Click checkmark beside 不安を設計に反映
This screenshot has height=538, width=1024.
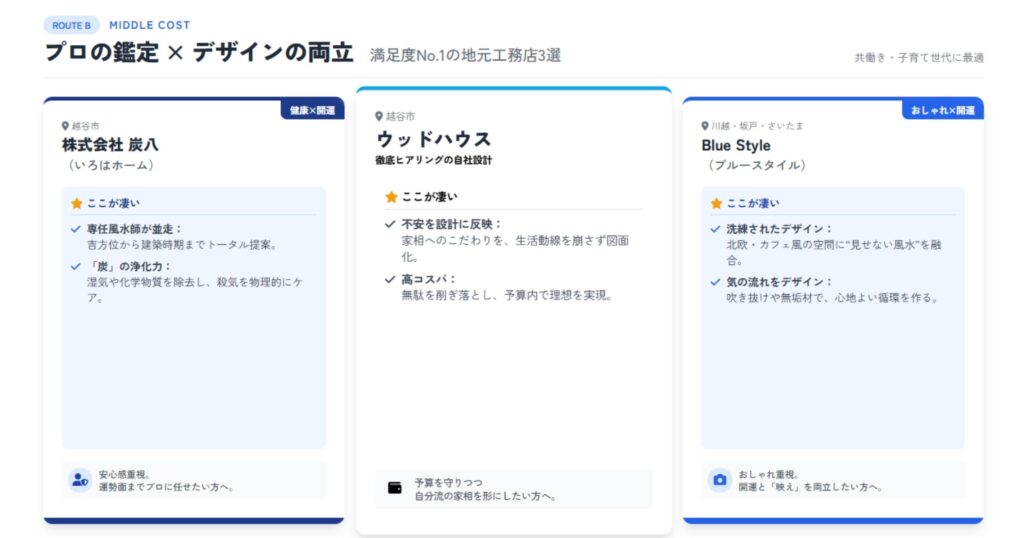[390, 224]
